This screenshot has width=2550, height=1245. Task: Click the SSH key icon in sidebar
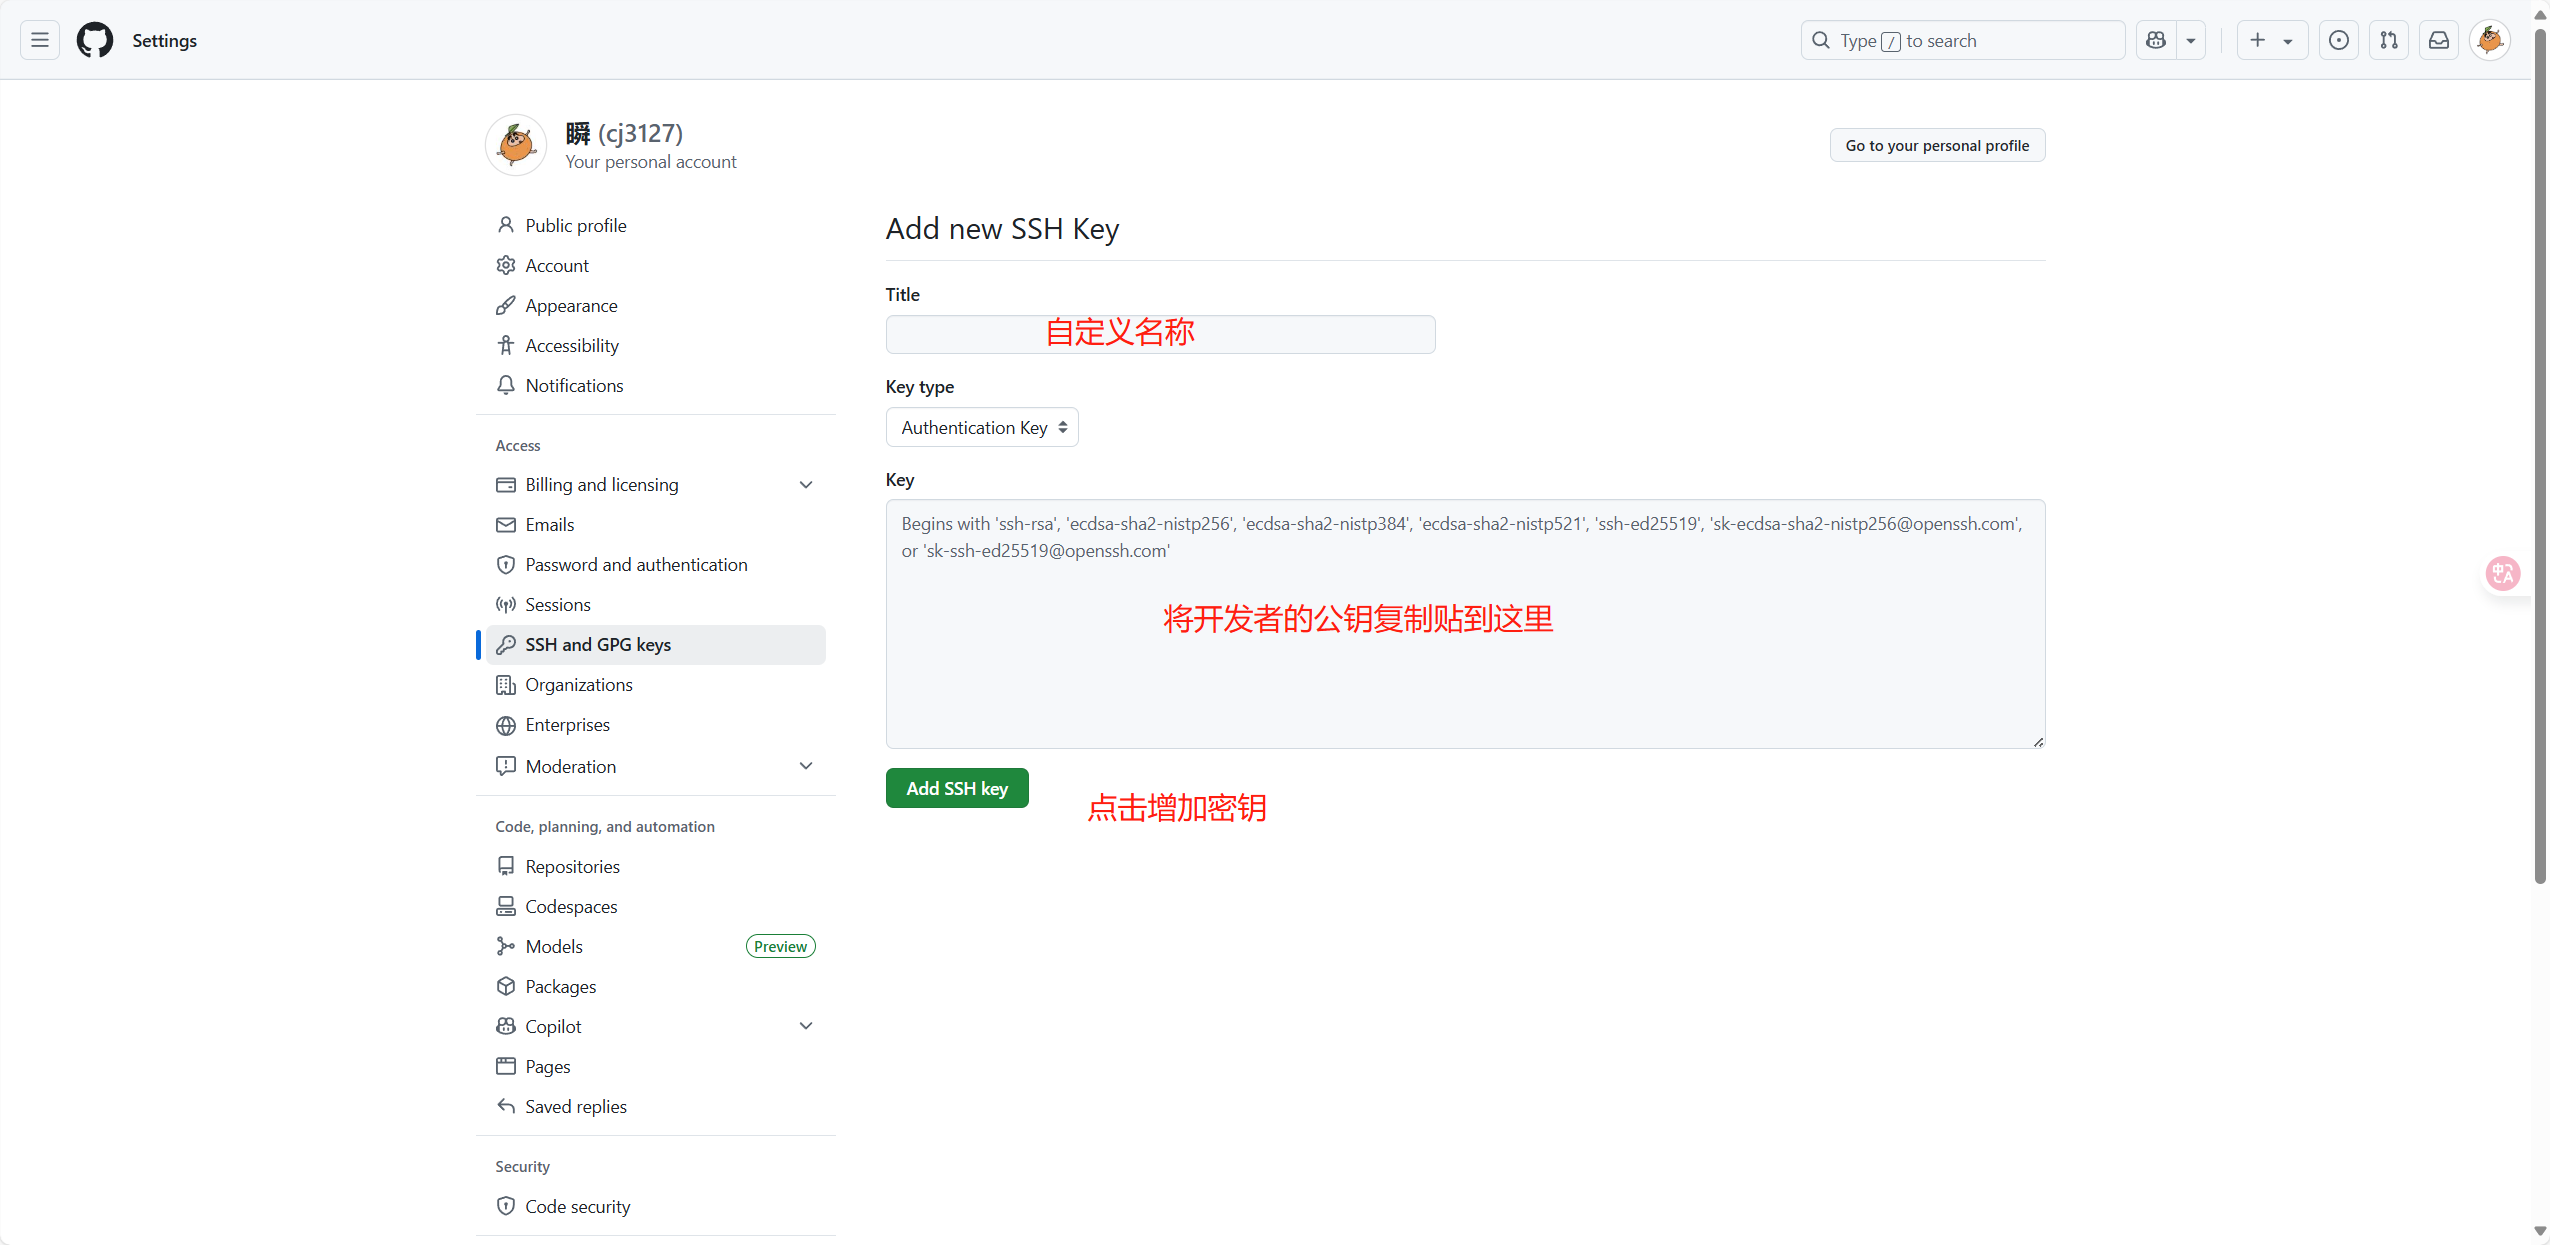coord(506,644)
